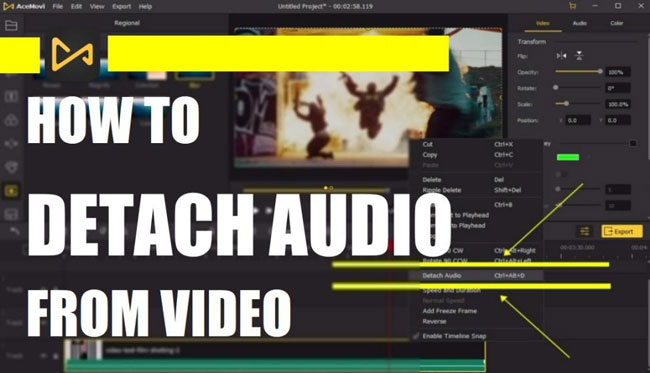The width and height of the screenshot is (650, 373).
Task: Open the timeline settings sliders icon
Action: (585, 231)
